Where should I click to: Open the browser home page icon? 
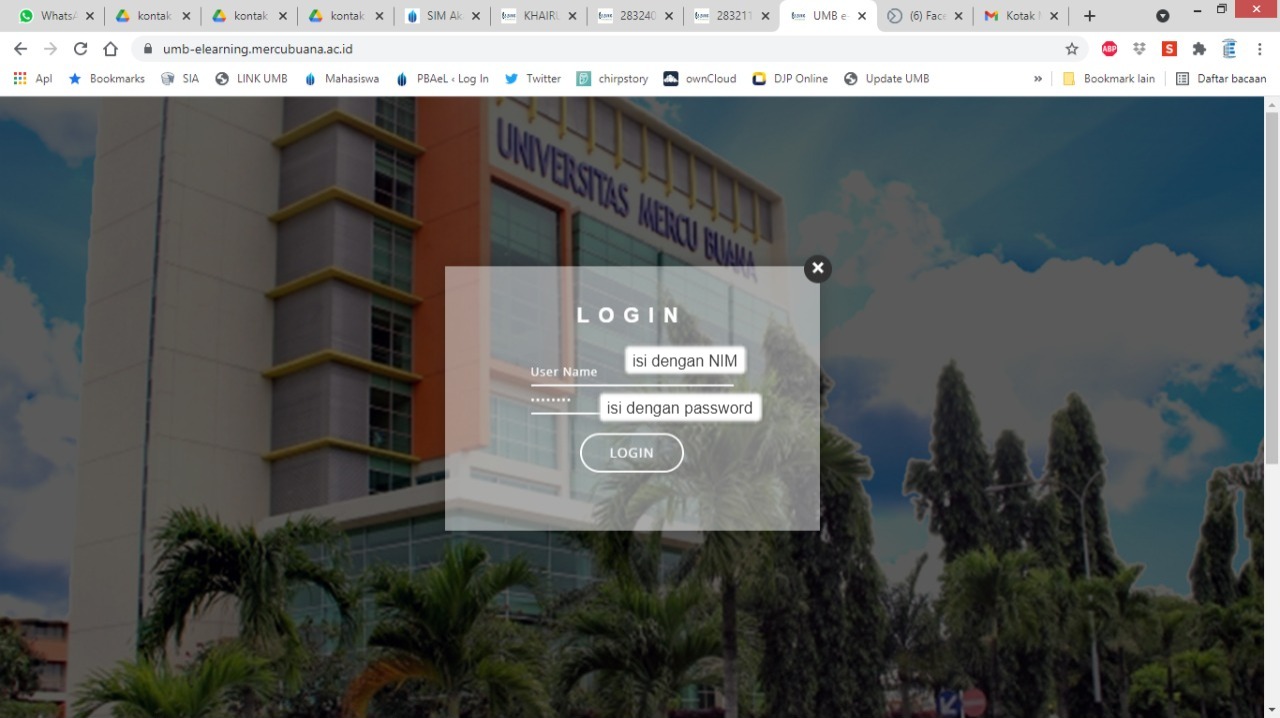pos(110,48)
